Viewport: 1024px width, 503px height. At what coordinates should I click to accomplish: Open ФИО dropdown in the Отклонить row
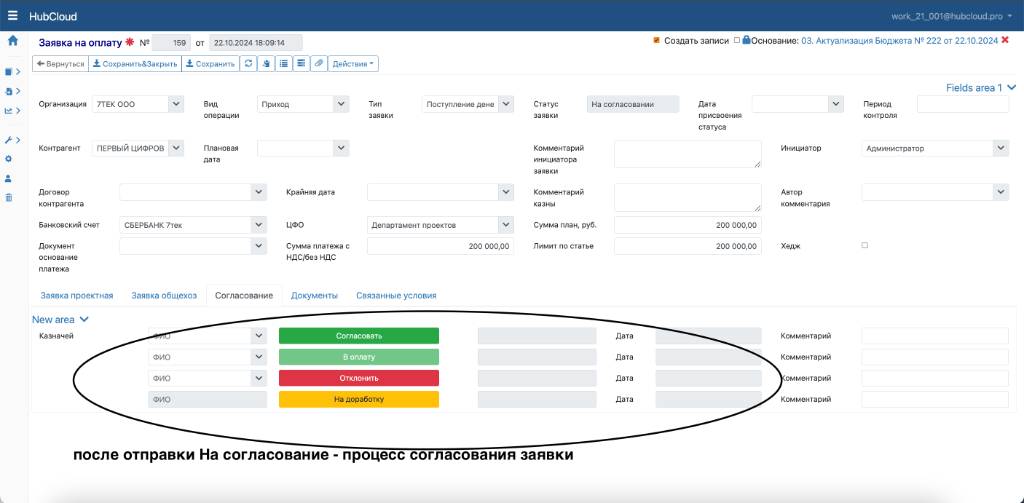click(259, 378)
